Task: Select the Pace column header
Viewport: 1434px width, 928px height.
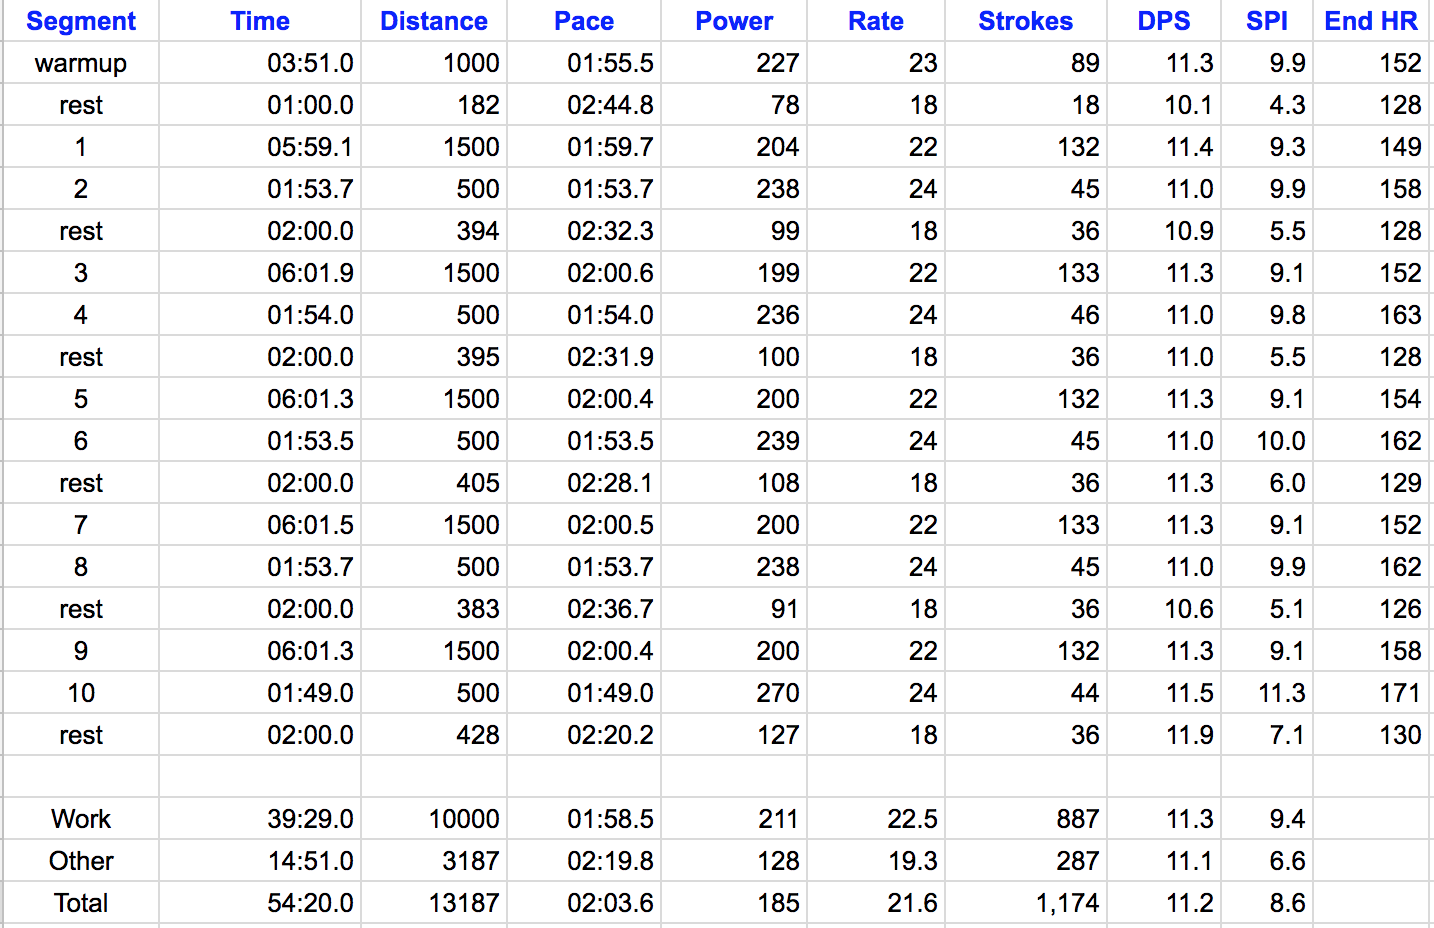Action: (x=584, y=21)
